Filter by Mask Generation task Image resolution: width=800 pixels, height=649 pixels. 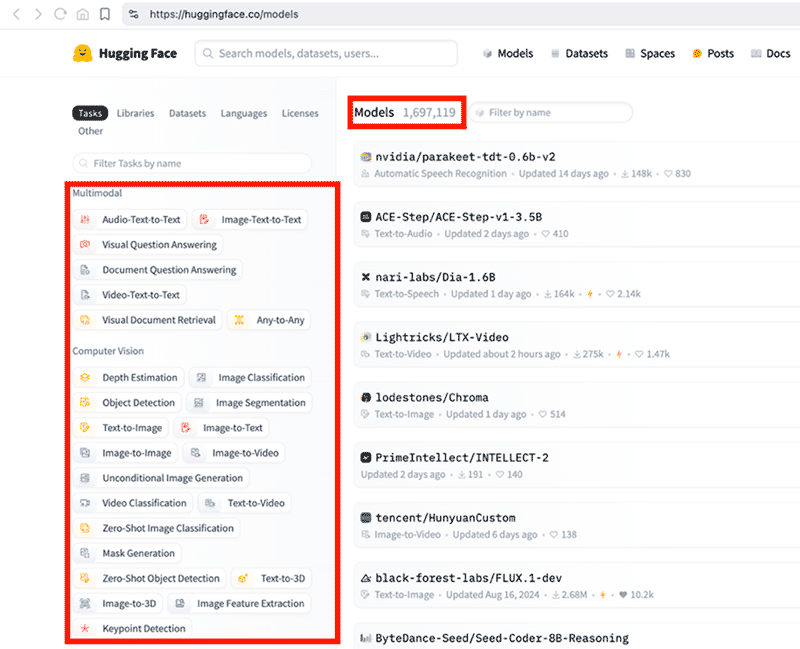(x=127, y=553)
